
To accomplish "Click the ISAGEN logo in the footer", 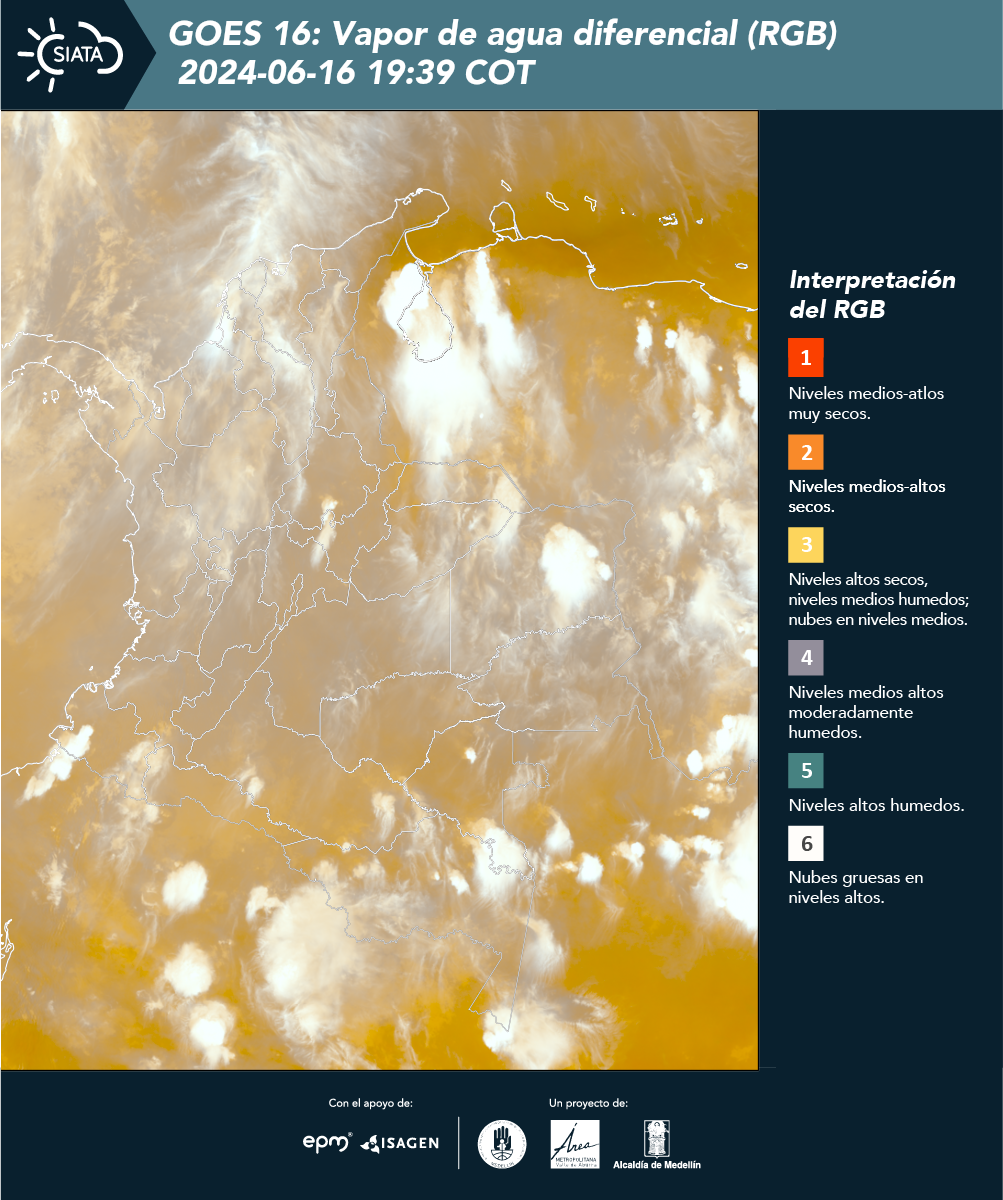I will 400,1143.
